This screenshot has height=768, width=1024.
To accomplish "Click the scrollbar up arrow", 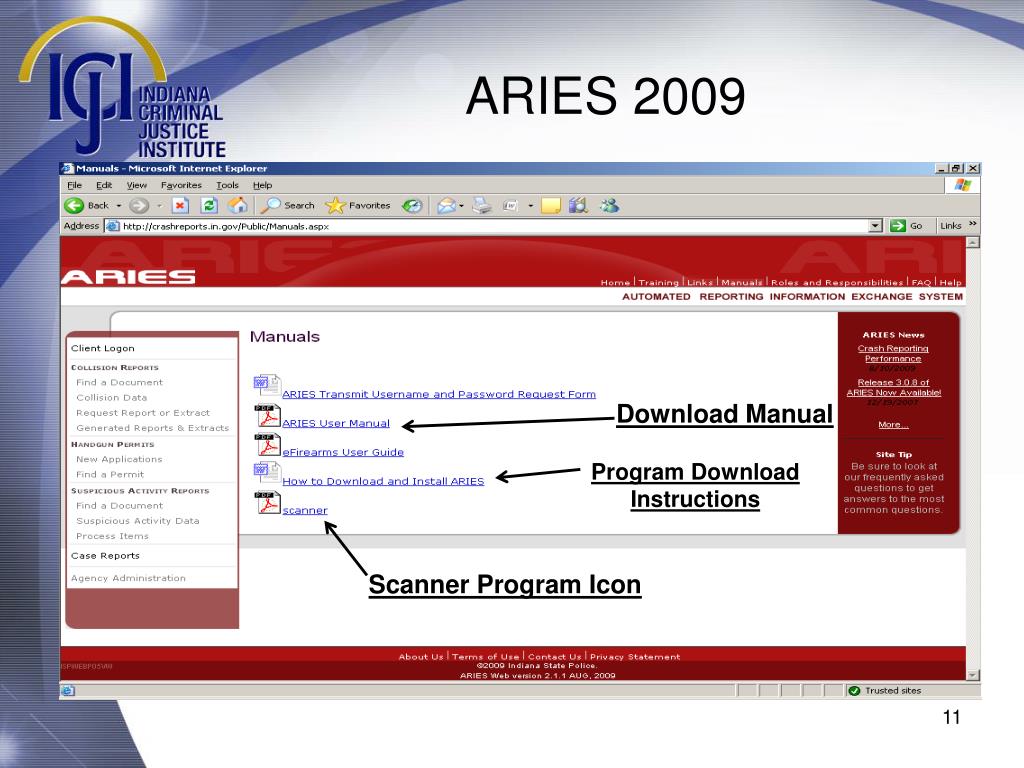I will click(973, 242).
